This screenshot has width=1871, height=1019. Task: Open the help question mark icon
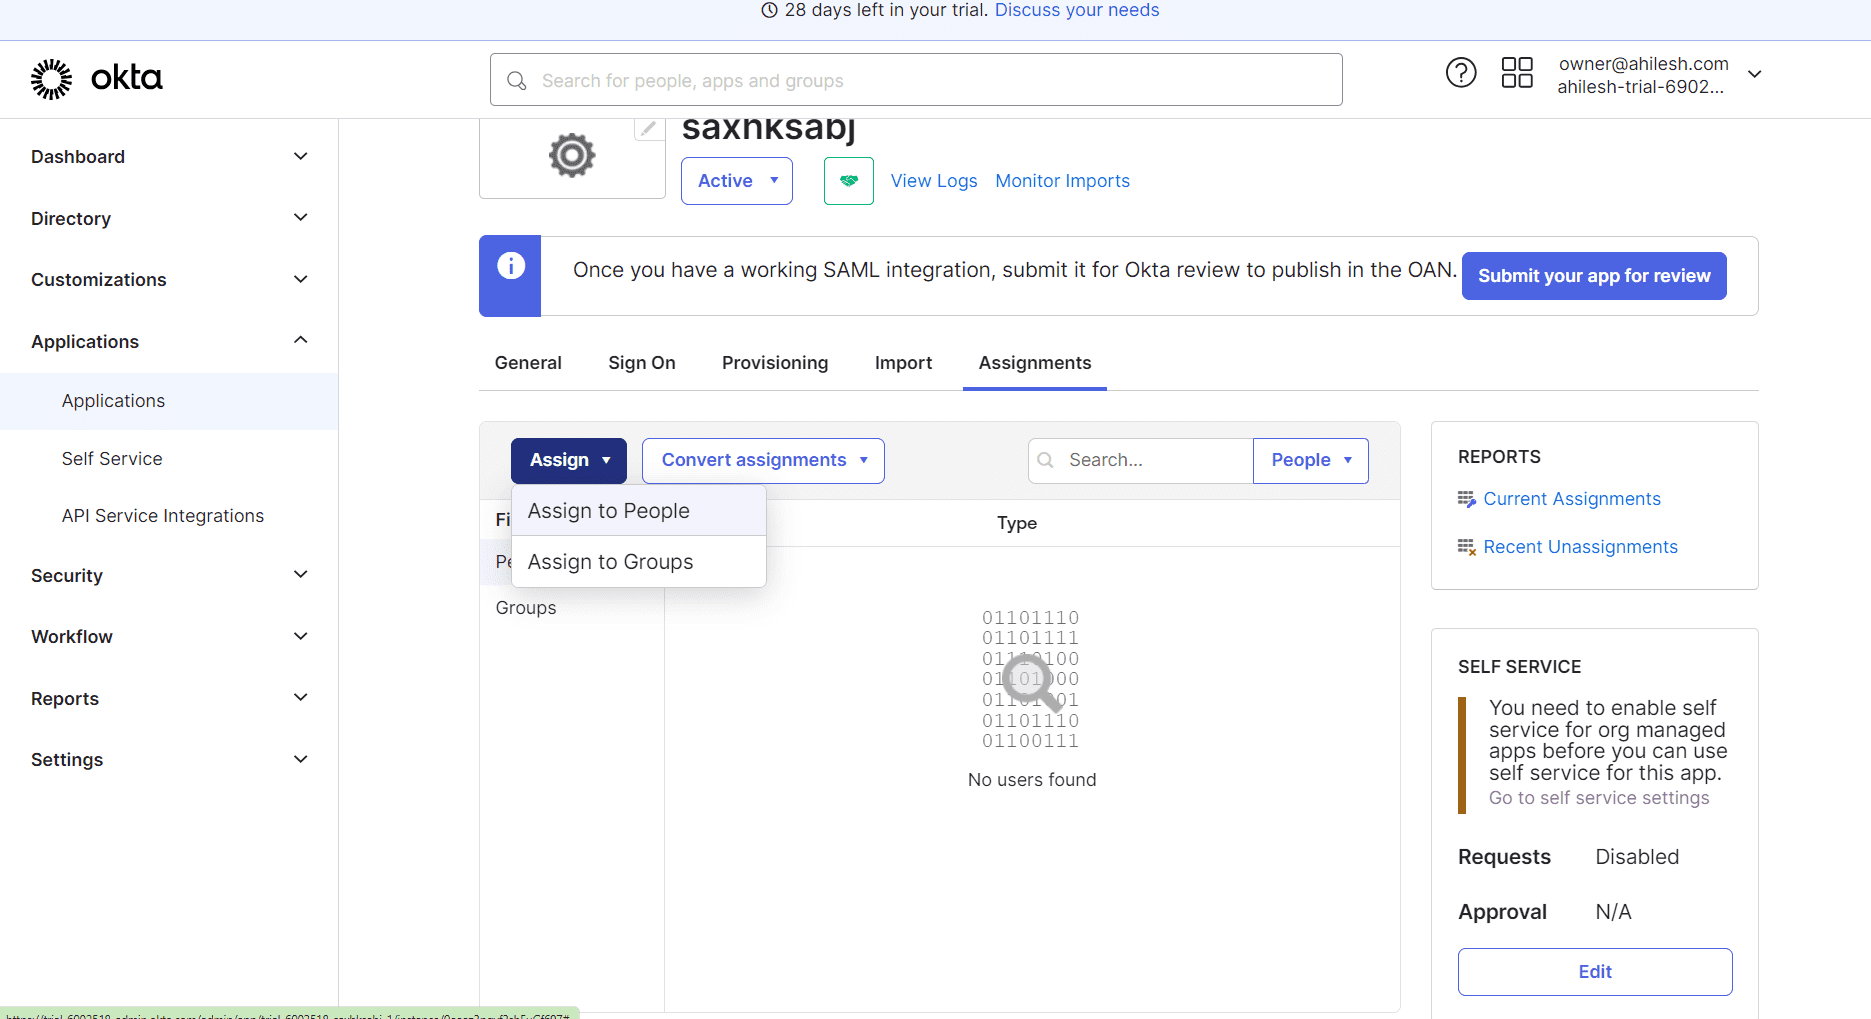click(1461, 73)
